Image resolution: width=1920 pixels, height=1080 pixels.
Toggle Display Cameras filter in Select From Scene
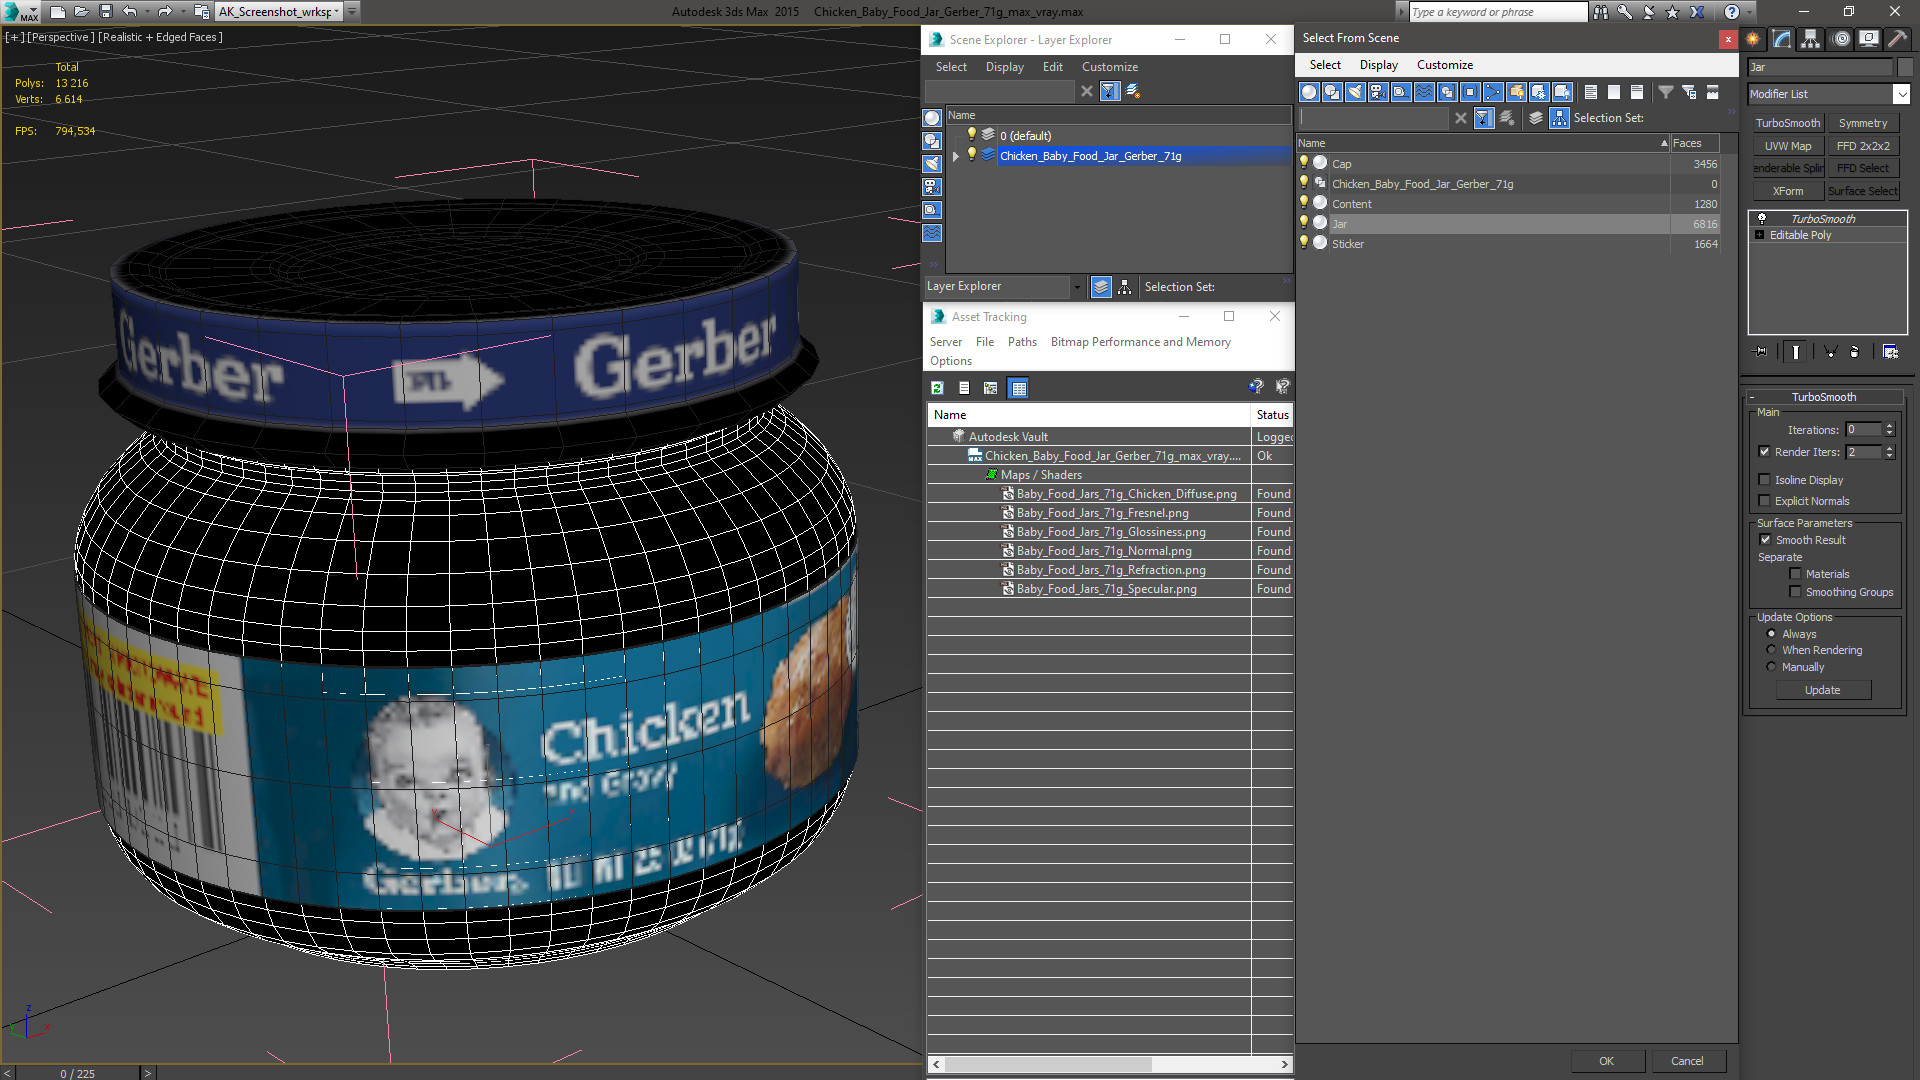coord(1378,92)
